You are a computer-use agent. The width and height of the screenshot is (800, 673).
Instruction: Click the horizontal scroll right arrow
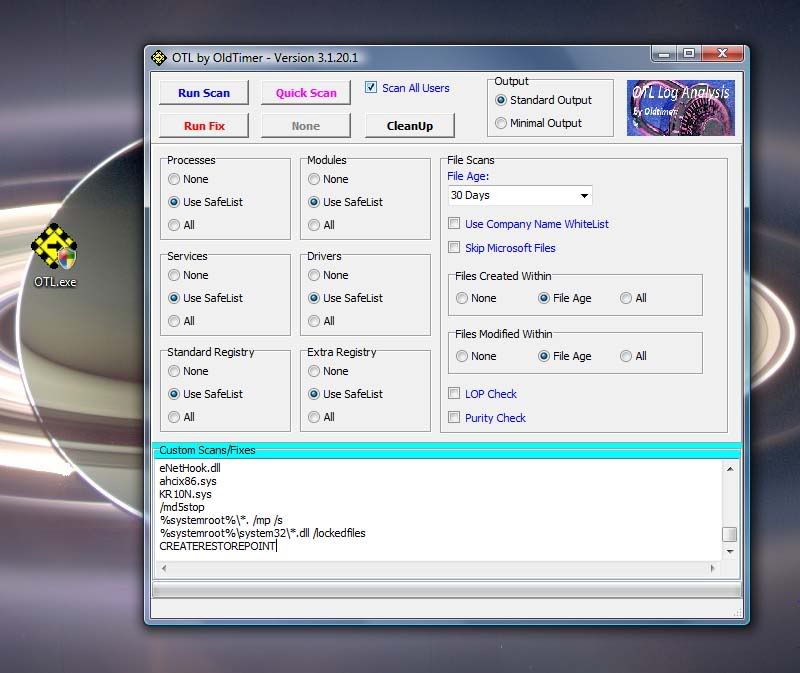tap(713, 568)
